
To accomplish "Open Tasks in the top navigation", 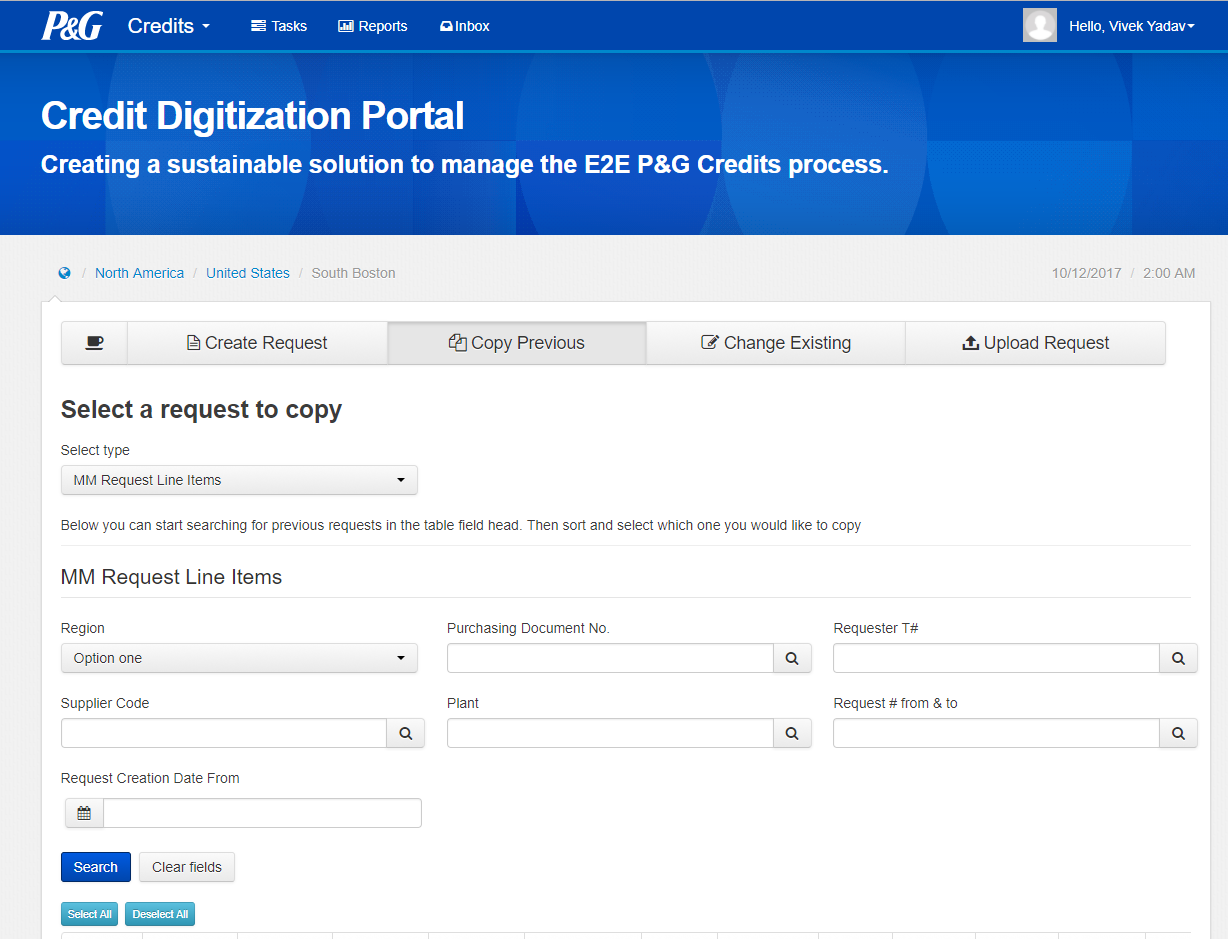I will [x=279, y=26].
